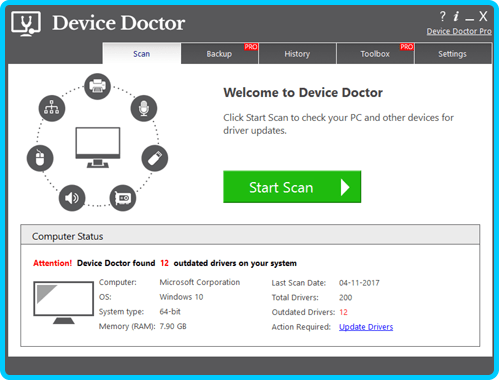
Task: Open the History tab
Action: coord(297,53)
